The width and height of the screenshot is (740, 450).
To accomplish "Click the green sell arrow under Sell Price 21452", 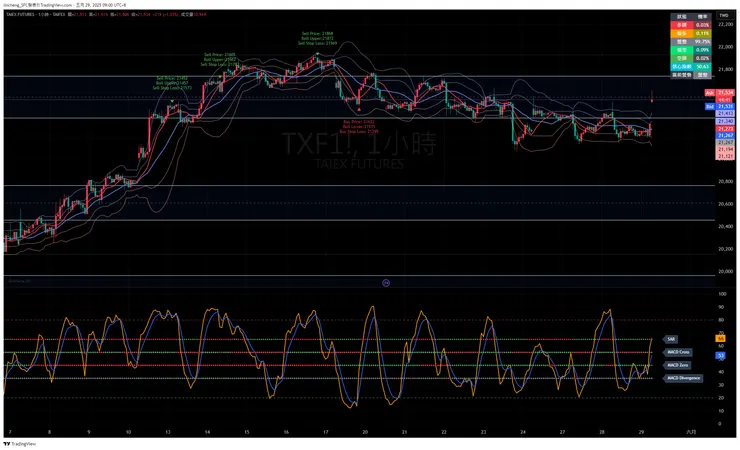I will (x=172, y=101).
